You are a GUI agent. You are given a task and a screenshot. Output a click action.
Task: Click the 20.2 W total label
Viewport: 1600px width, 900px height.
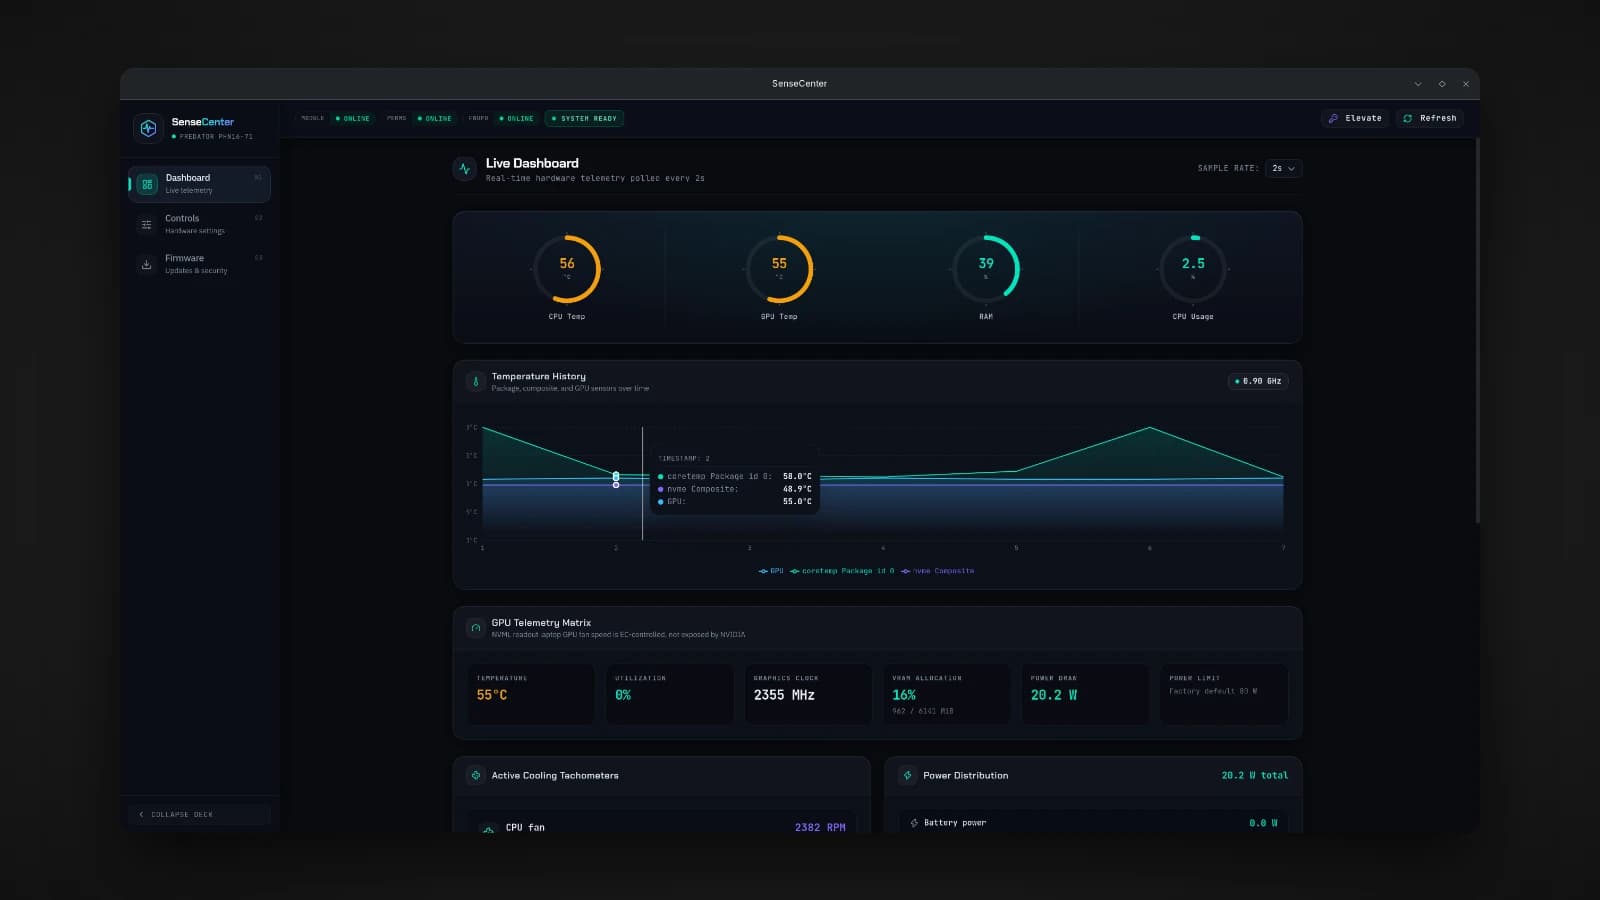pos(1254,775)
